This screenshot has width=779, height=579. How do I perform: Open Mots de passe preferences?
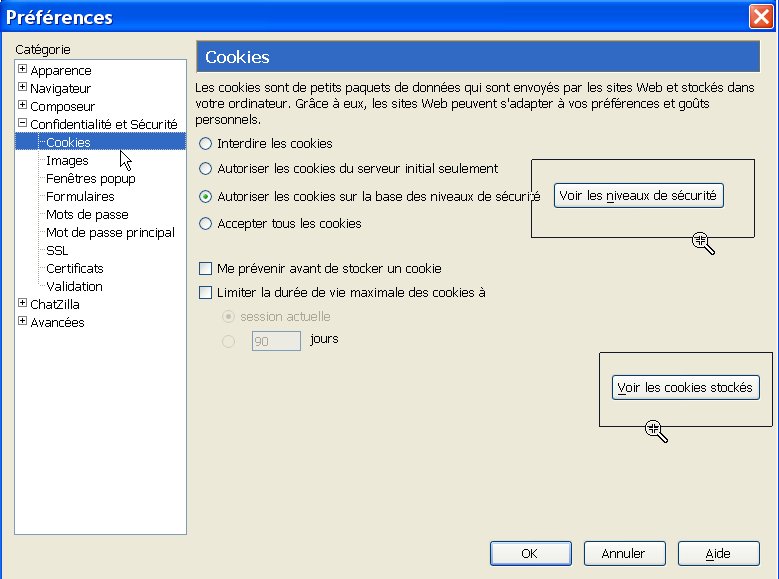[87, 214]
